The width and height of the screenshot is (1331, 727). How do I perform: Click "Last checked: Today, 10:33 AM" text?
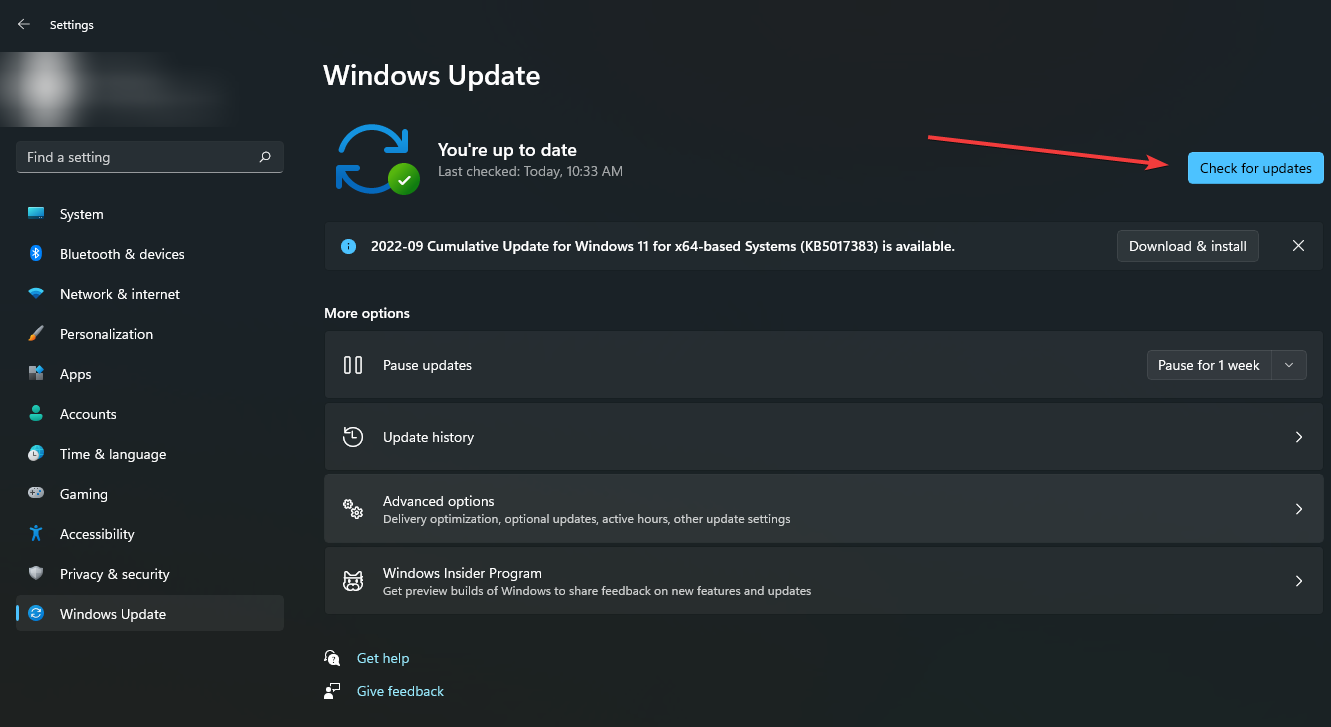(x=530, y=172)
